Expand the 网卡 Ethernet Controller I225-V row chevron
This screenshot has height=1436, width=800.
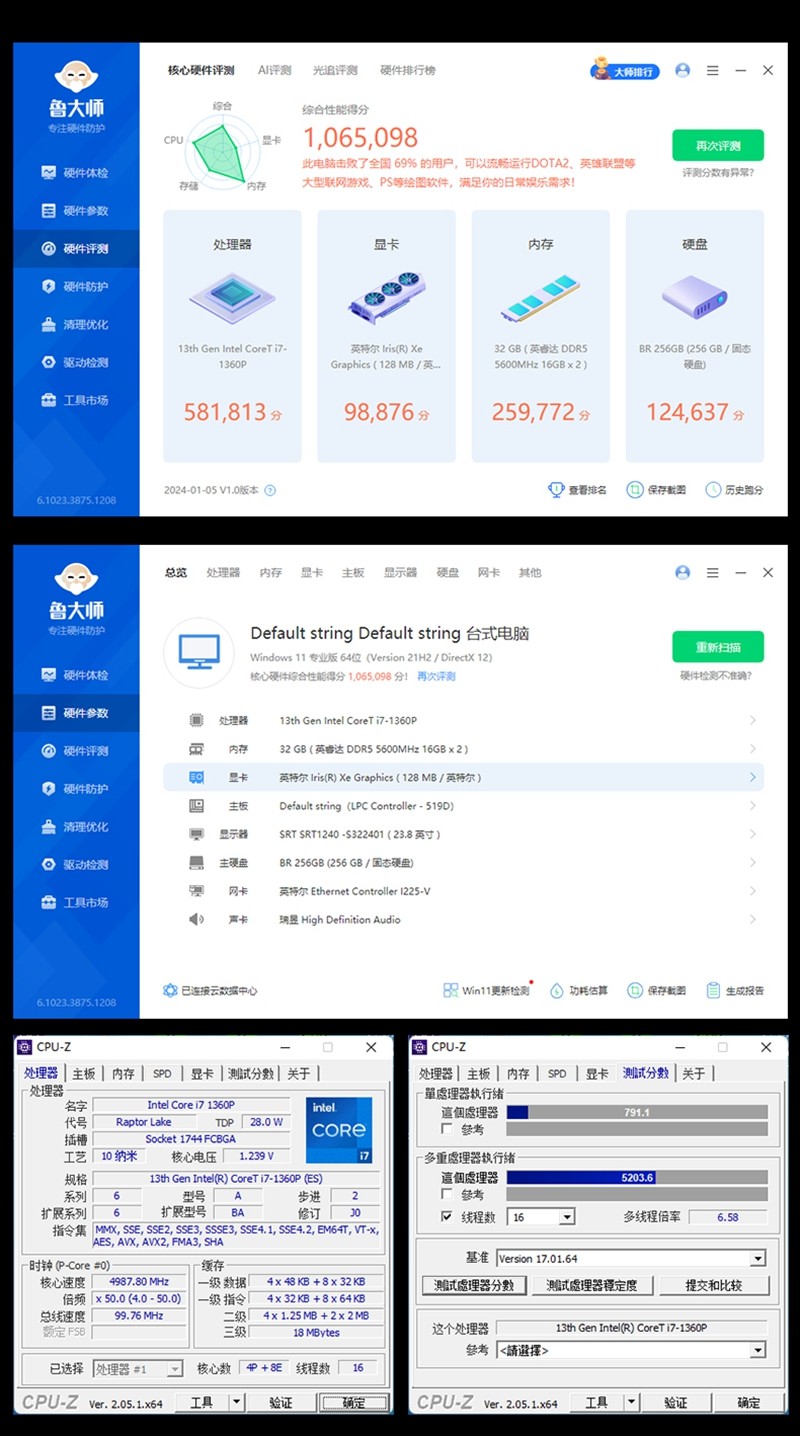753,891
